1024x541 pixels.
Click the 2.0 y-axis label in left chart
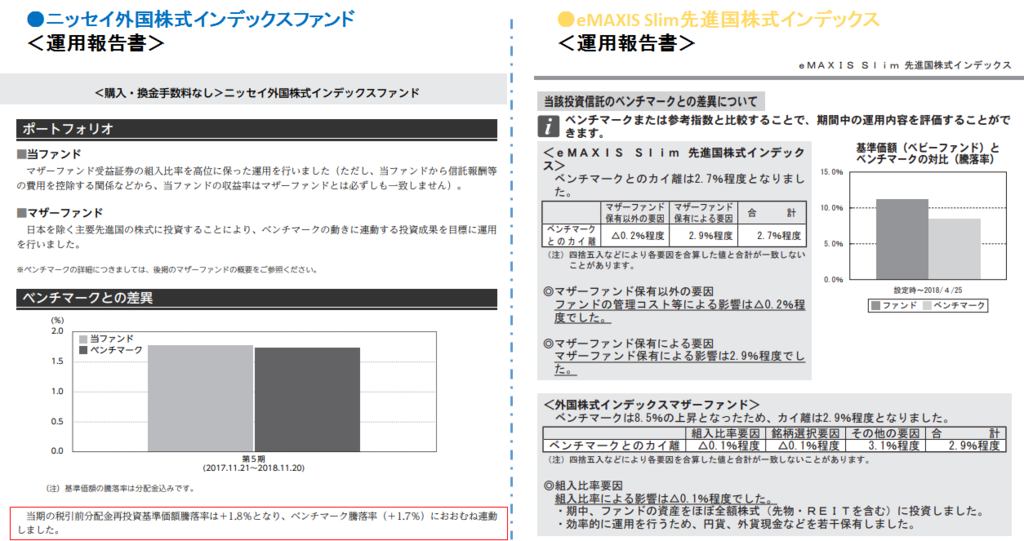(x=57, y=331)
